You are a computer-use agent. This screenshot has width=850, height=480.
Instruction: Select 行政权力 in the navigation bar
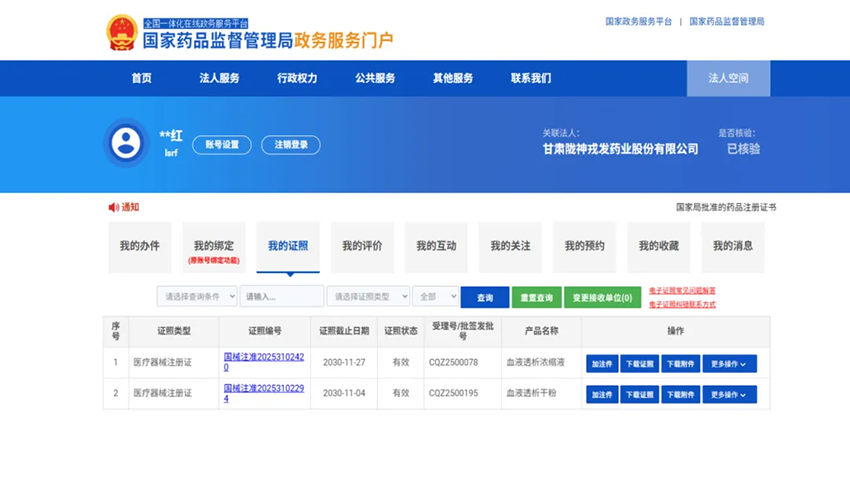(x=297, y=79)
